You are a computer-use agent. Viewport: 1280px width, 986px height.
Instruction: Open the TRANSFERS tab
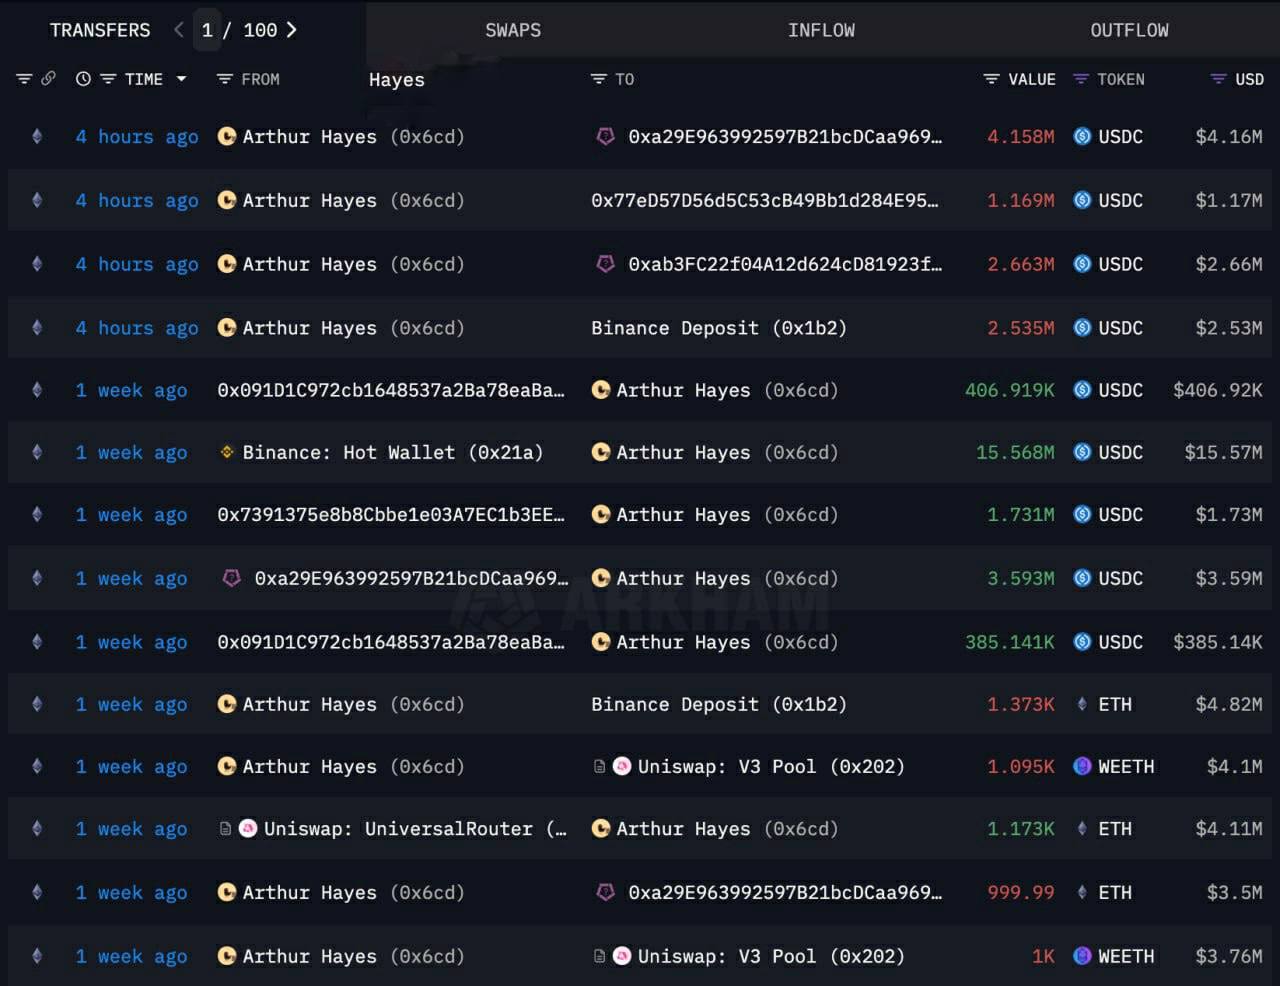pos(100,30)
